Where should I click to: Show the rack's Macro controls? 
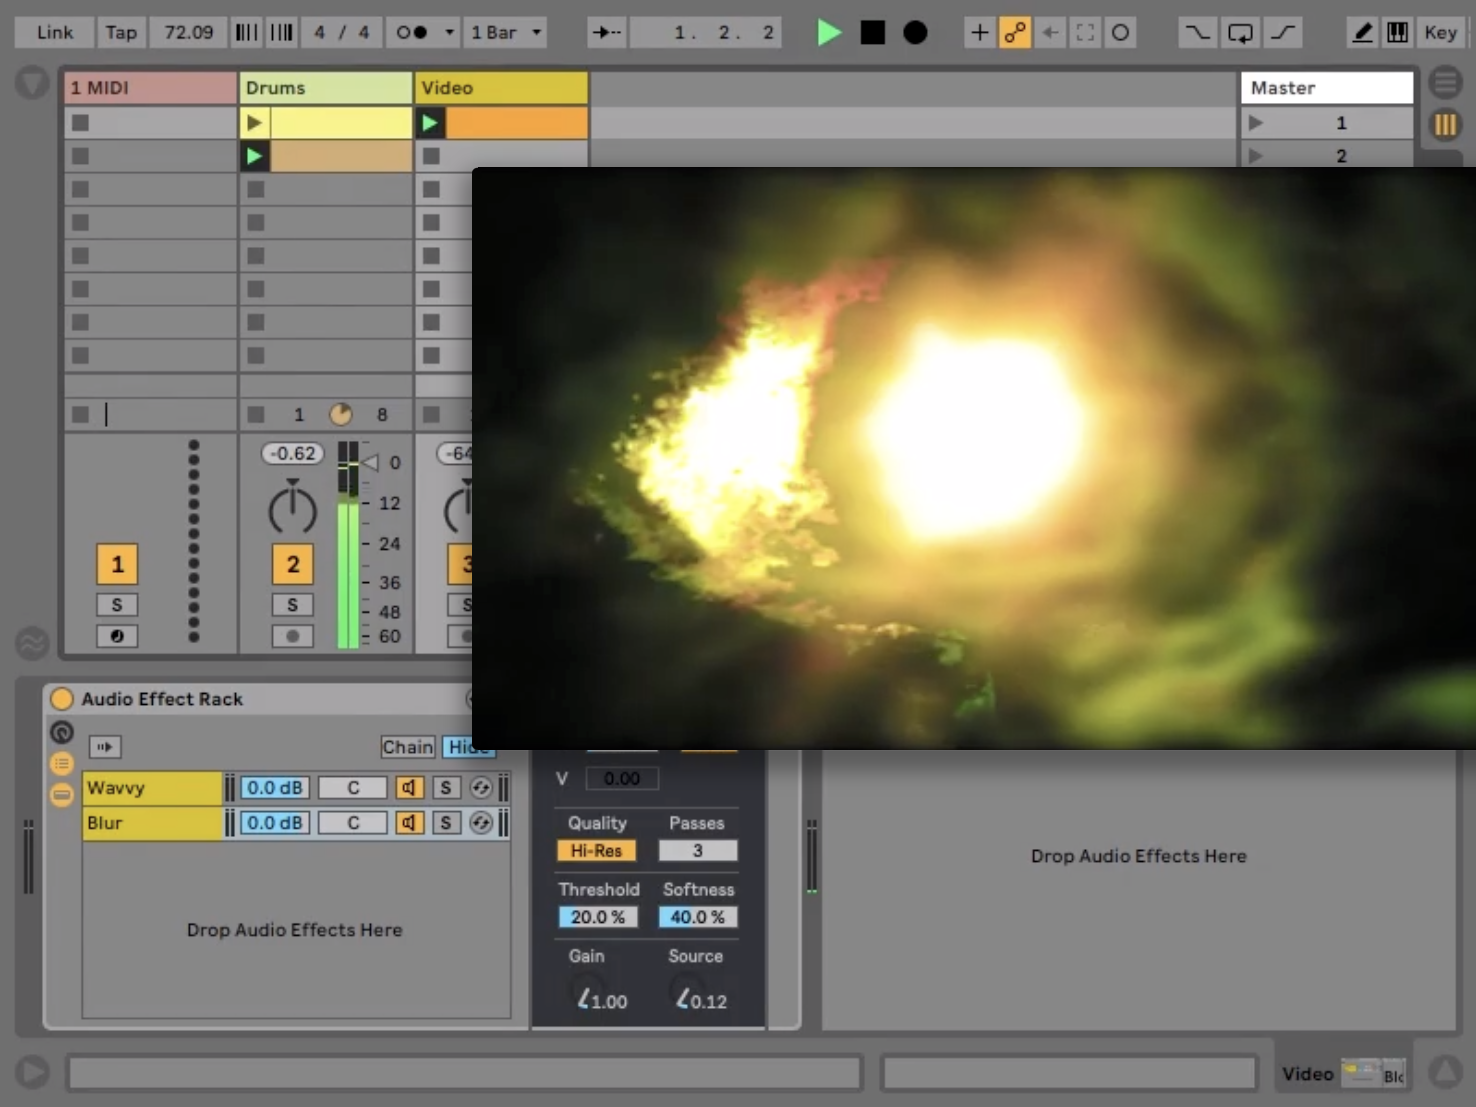point(62,733)
